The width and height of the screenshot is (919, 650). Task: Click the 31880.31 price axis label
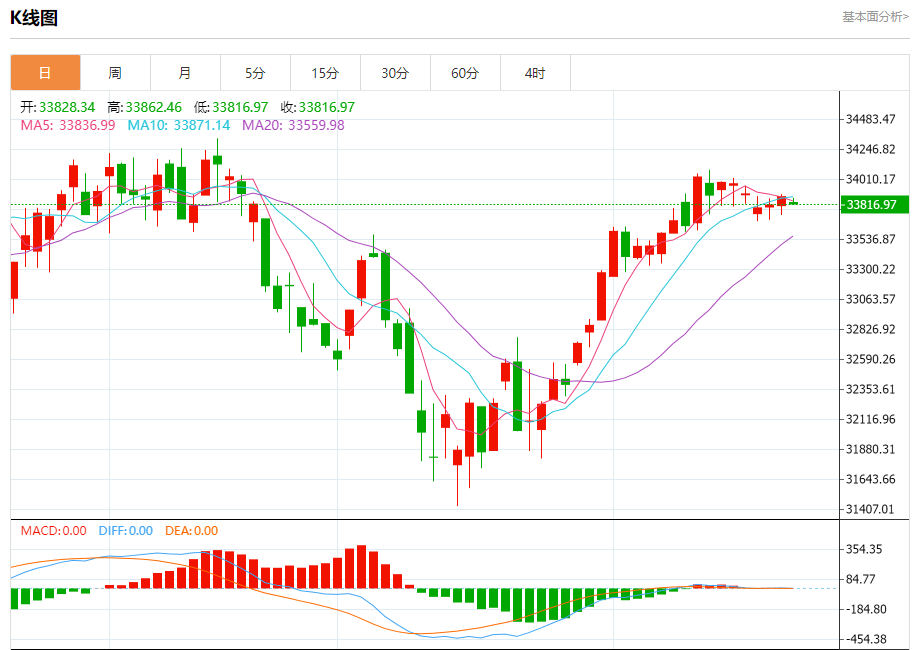pos(870,449)
